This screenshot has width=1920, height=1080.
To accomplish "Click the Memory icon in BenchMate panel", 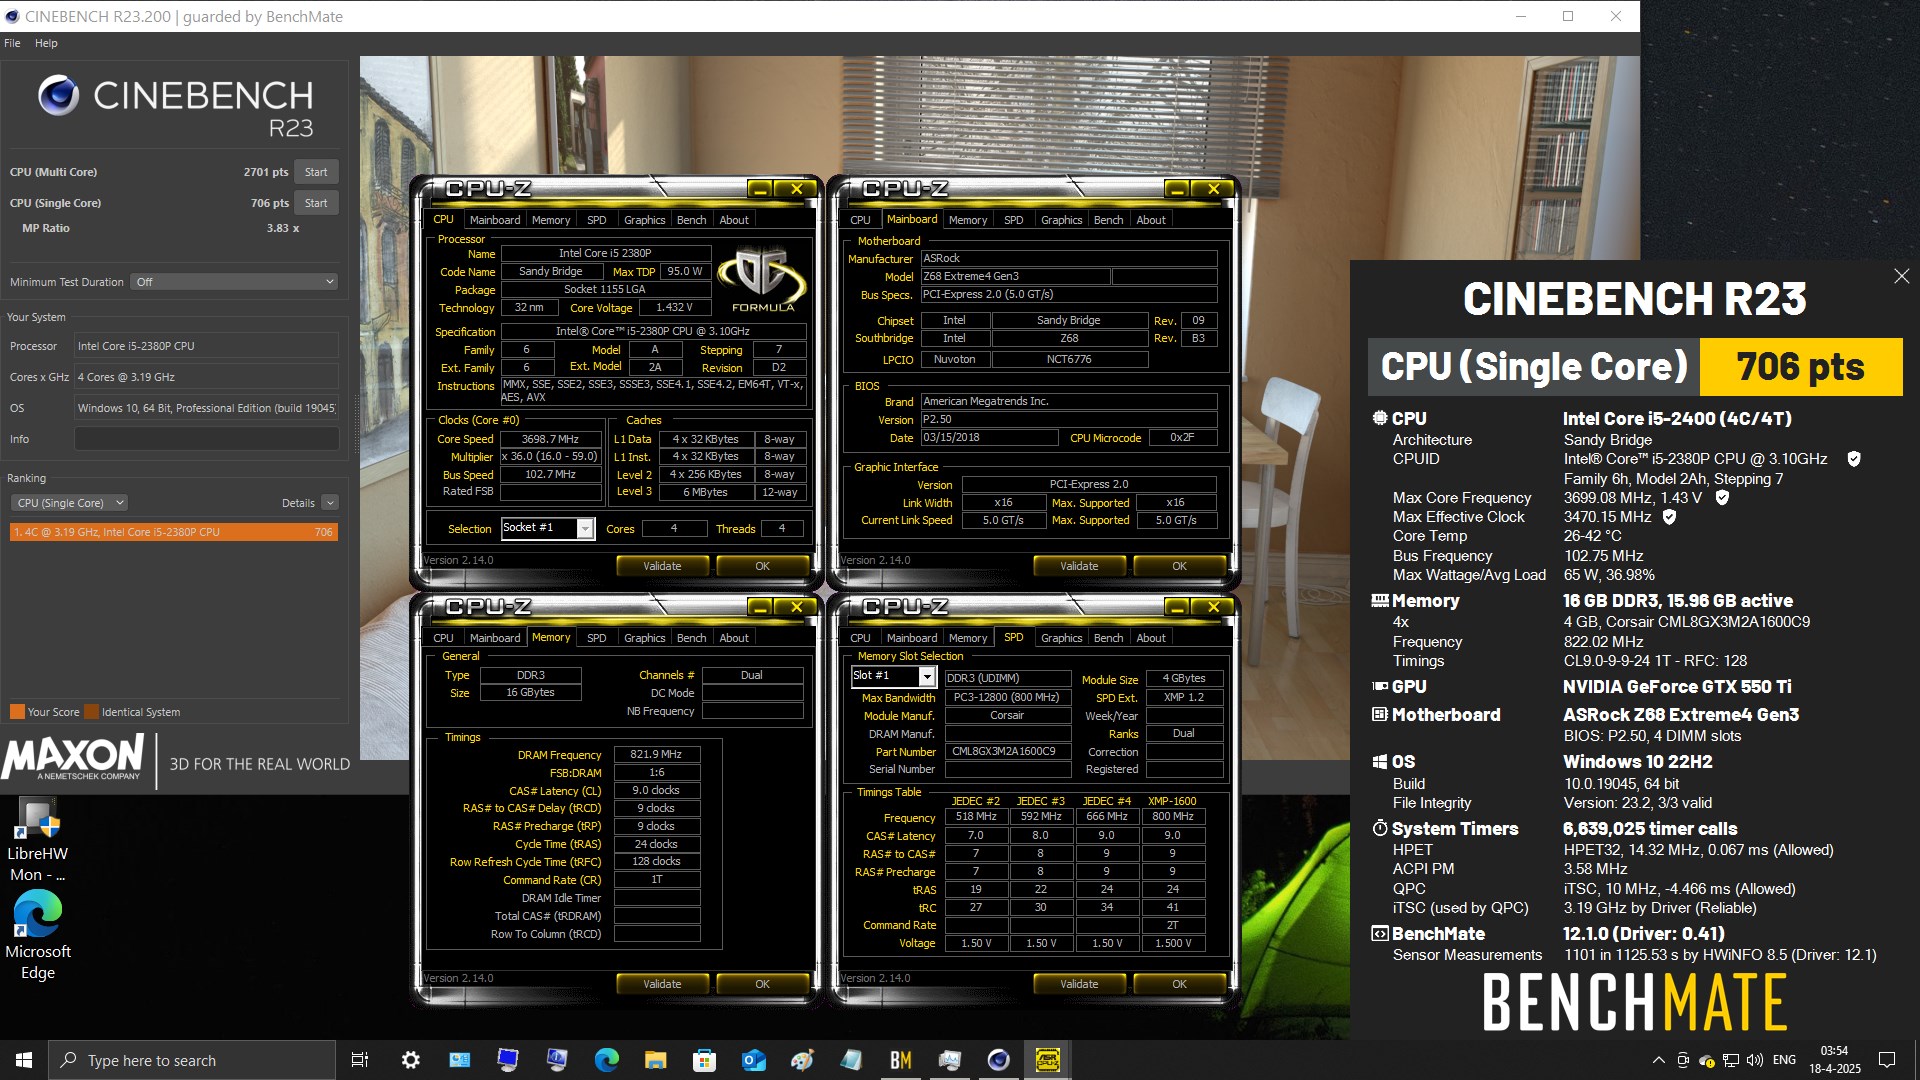I will click(x=1380, y=601).
